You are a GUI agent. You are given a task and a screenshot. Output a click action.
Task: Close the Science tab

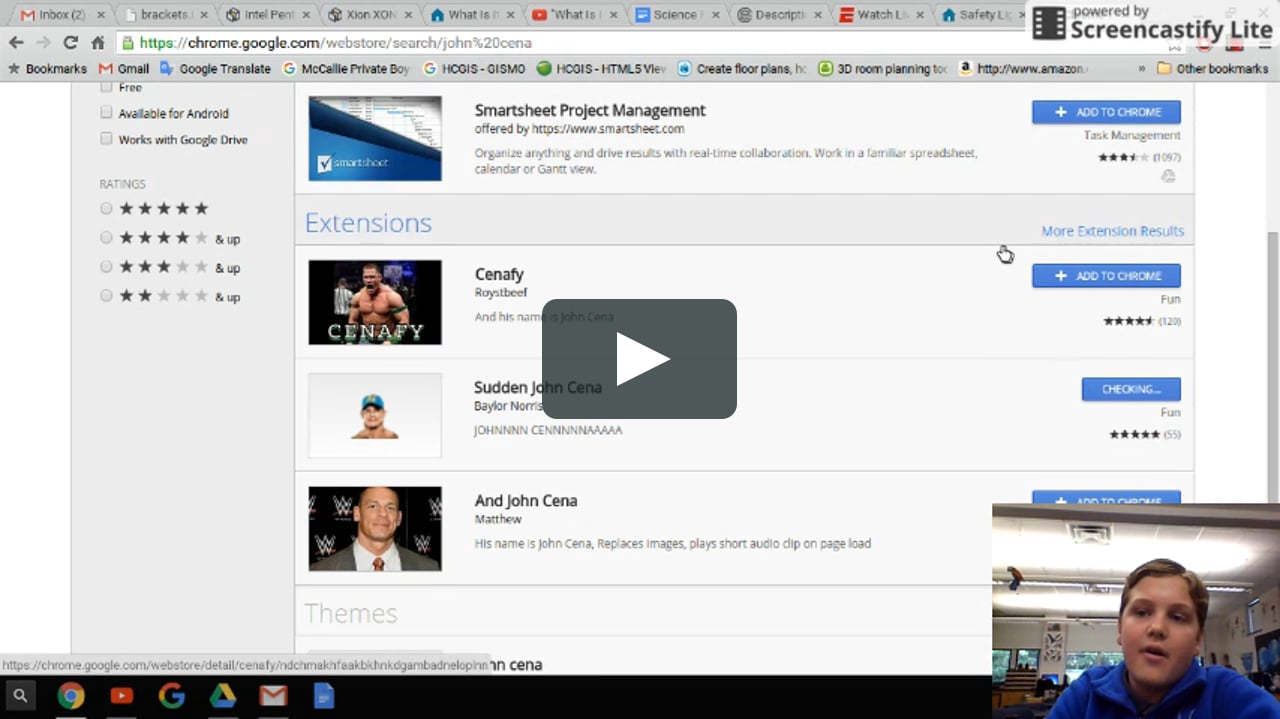click(x=716, y=15)
